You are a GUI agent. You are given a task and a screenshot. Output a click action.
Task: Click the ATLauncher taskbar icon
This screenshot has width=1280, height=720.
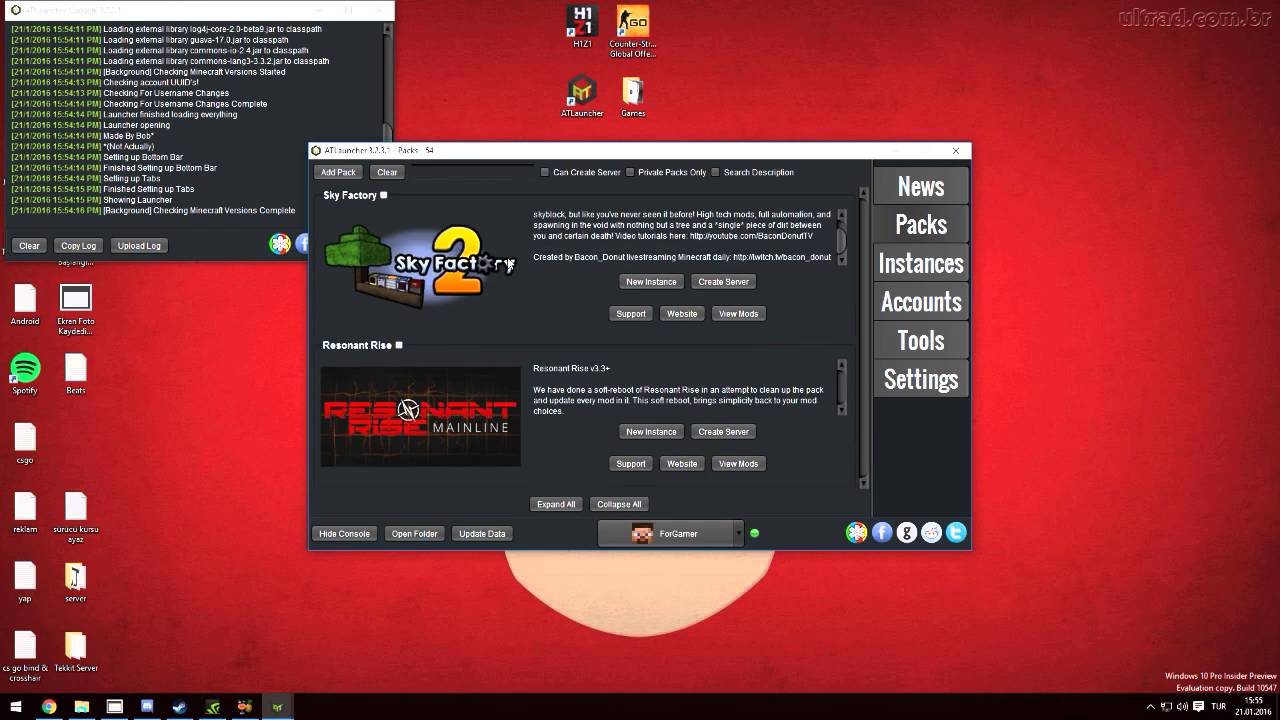coord(278,707)
